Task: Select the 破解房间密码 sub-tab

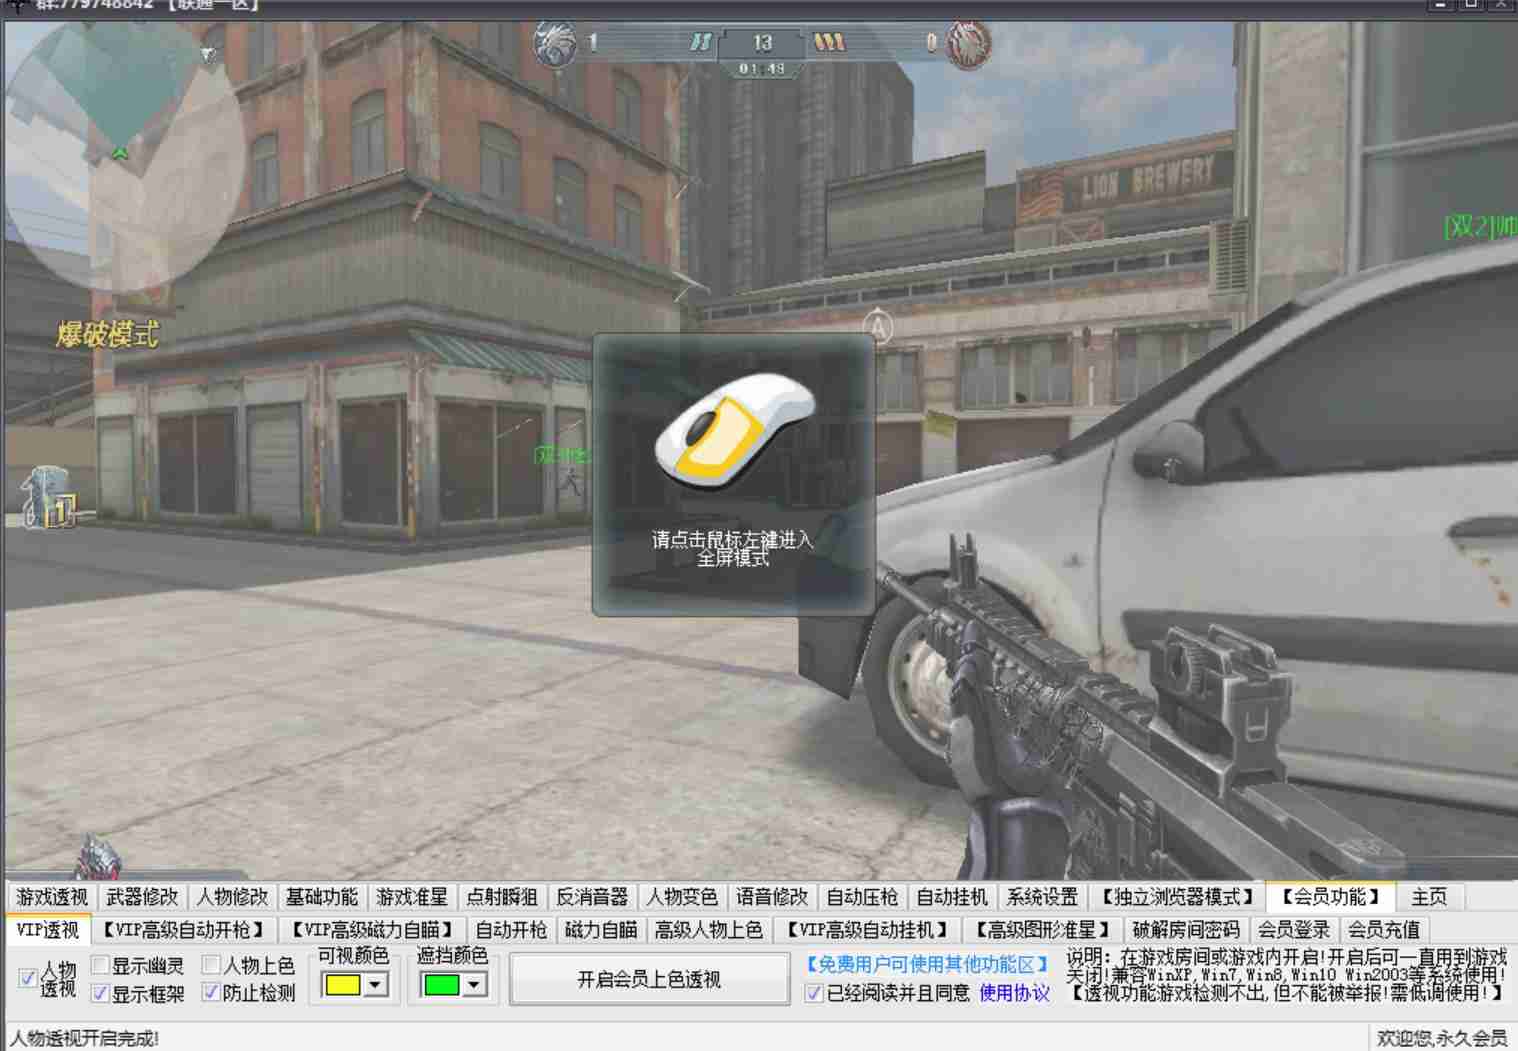Action: (1186, 930)
